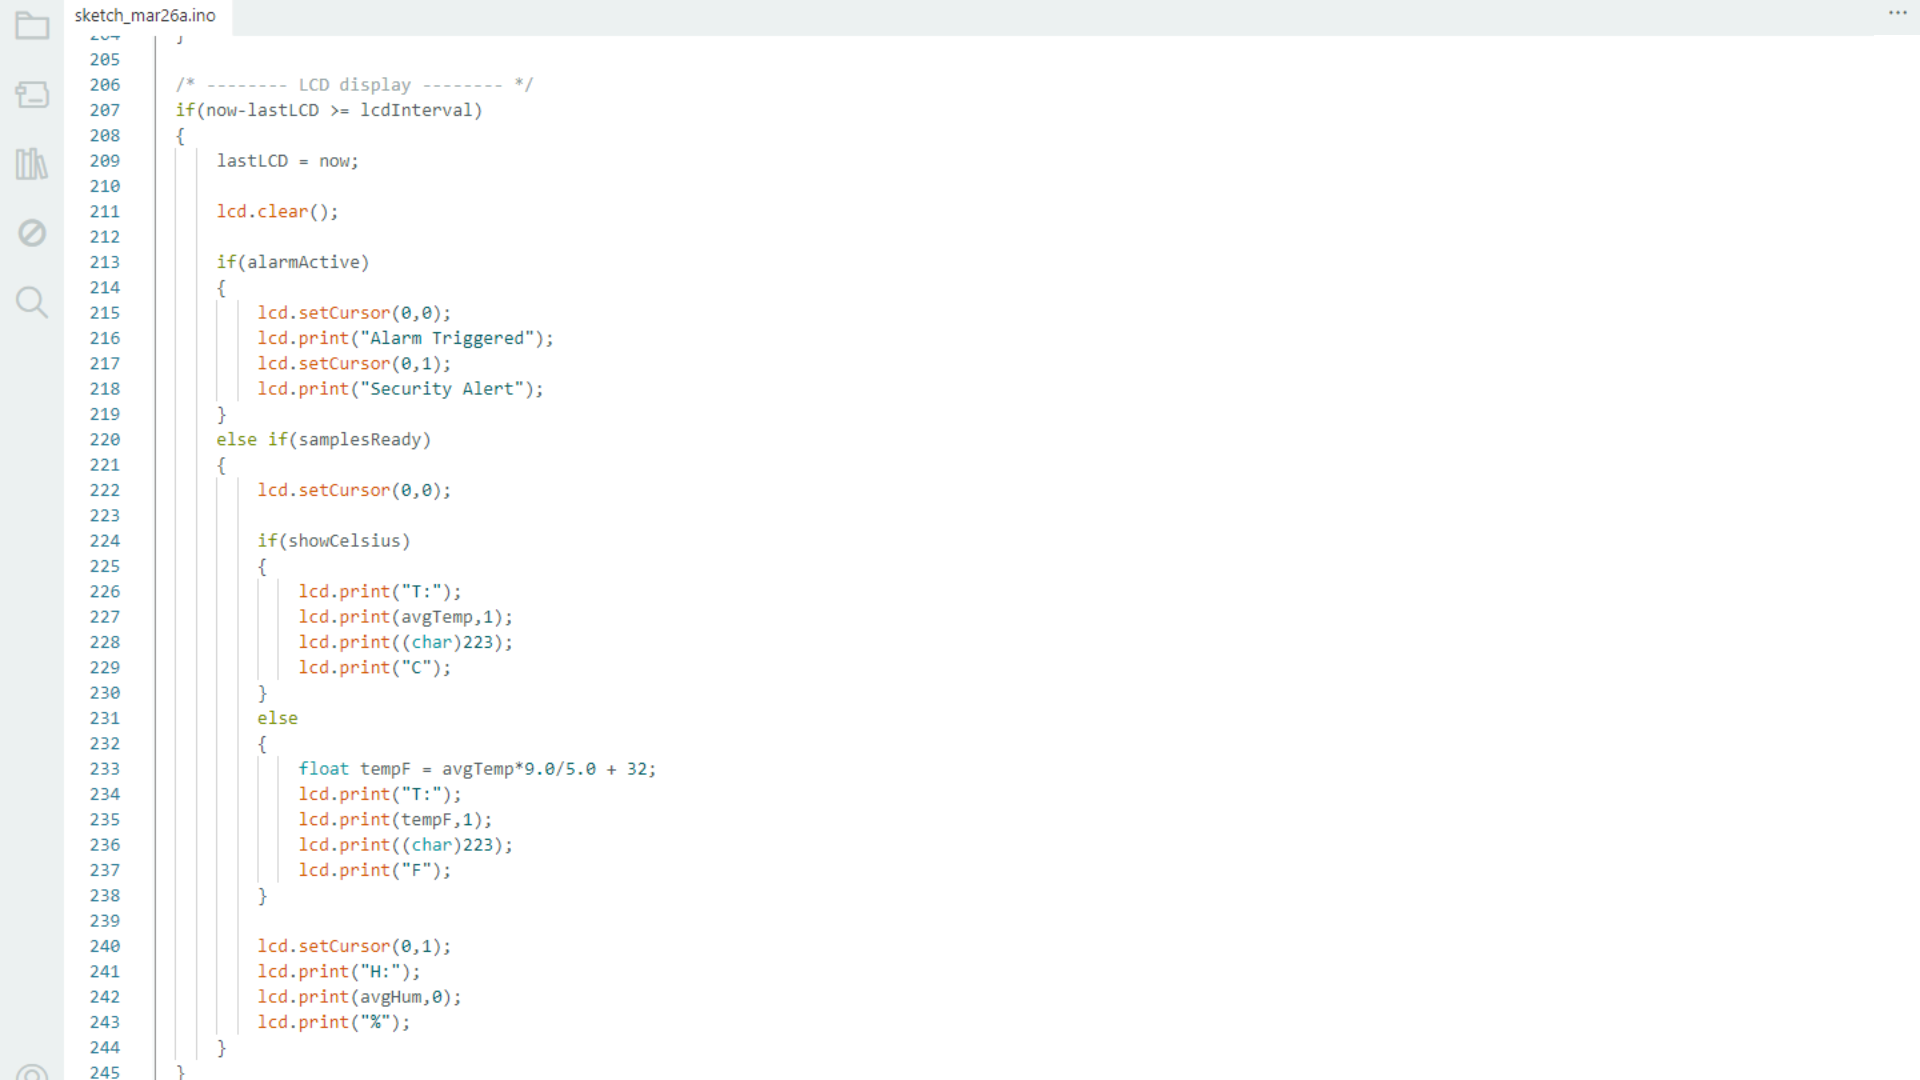Click the lcd.print("F"); line
The image size is (1920, 1080).
click(x=375, y=870)
